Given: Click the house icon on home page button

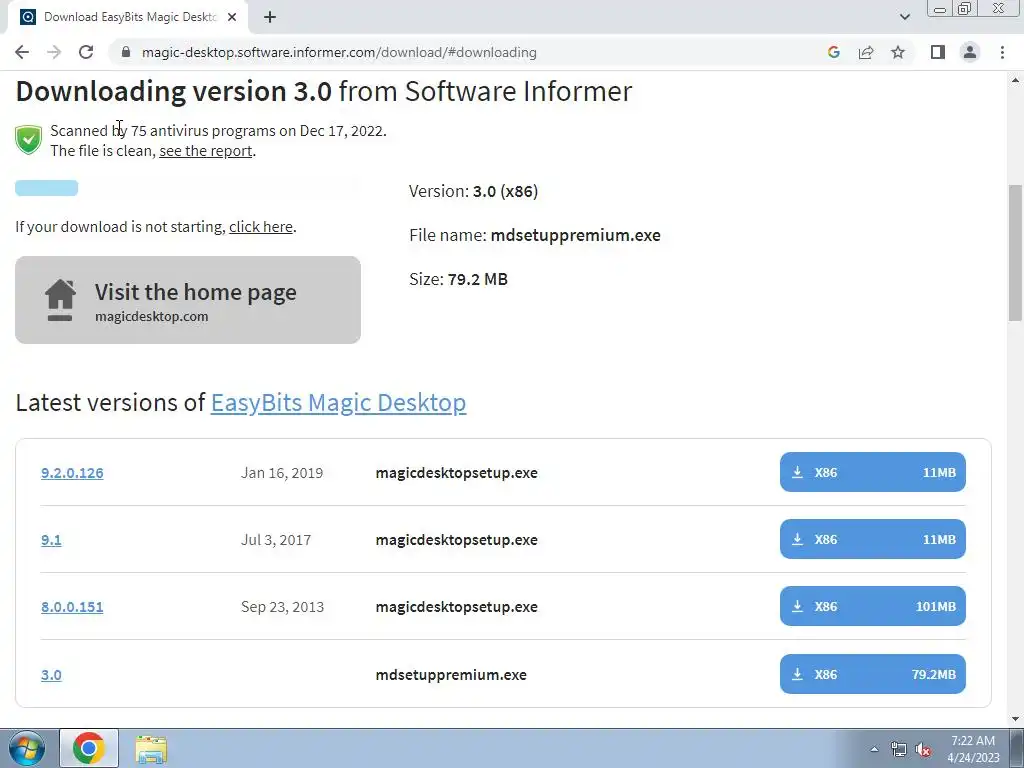Looking at the screenshot, I should pyautogui.click(x=60, y=300).
